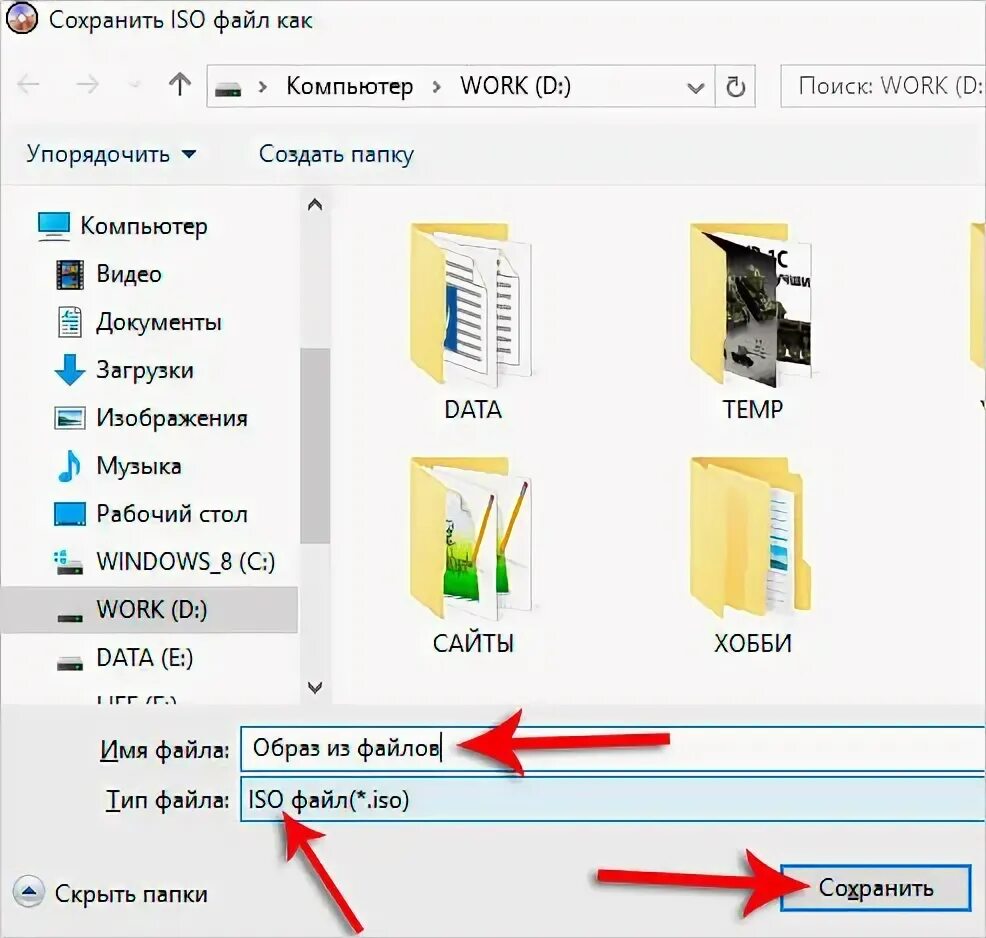Screen dimensions: 986x938
Task: Expand chevron before WORK (D:) in path
Action: [436, 87]
